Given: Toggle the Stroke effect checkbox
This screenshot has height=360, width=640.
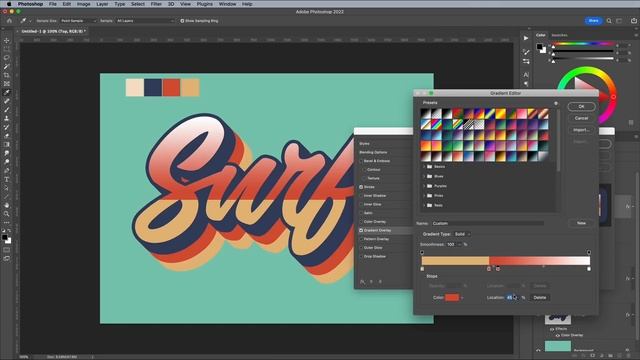Looking at the screenshot, I should pos(361,187).
